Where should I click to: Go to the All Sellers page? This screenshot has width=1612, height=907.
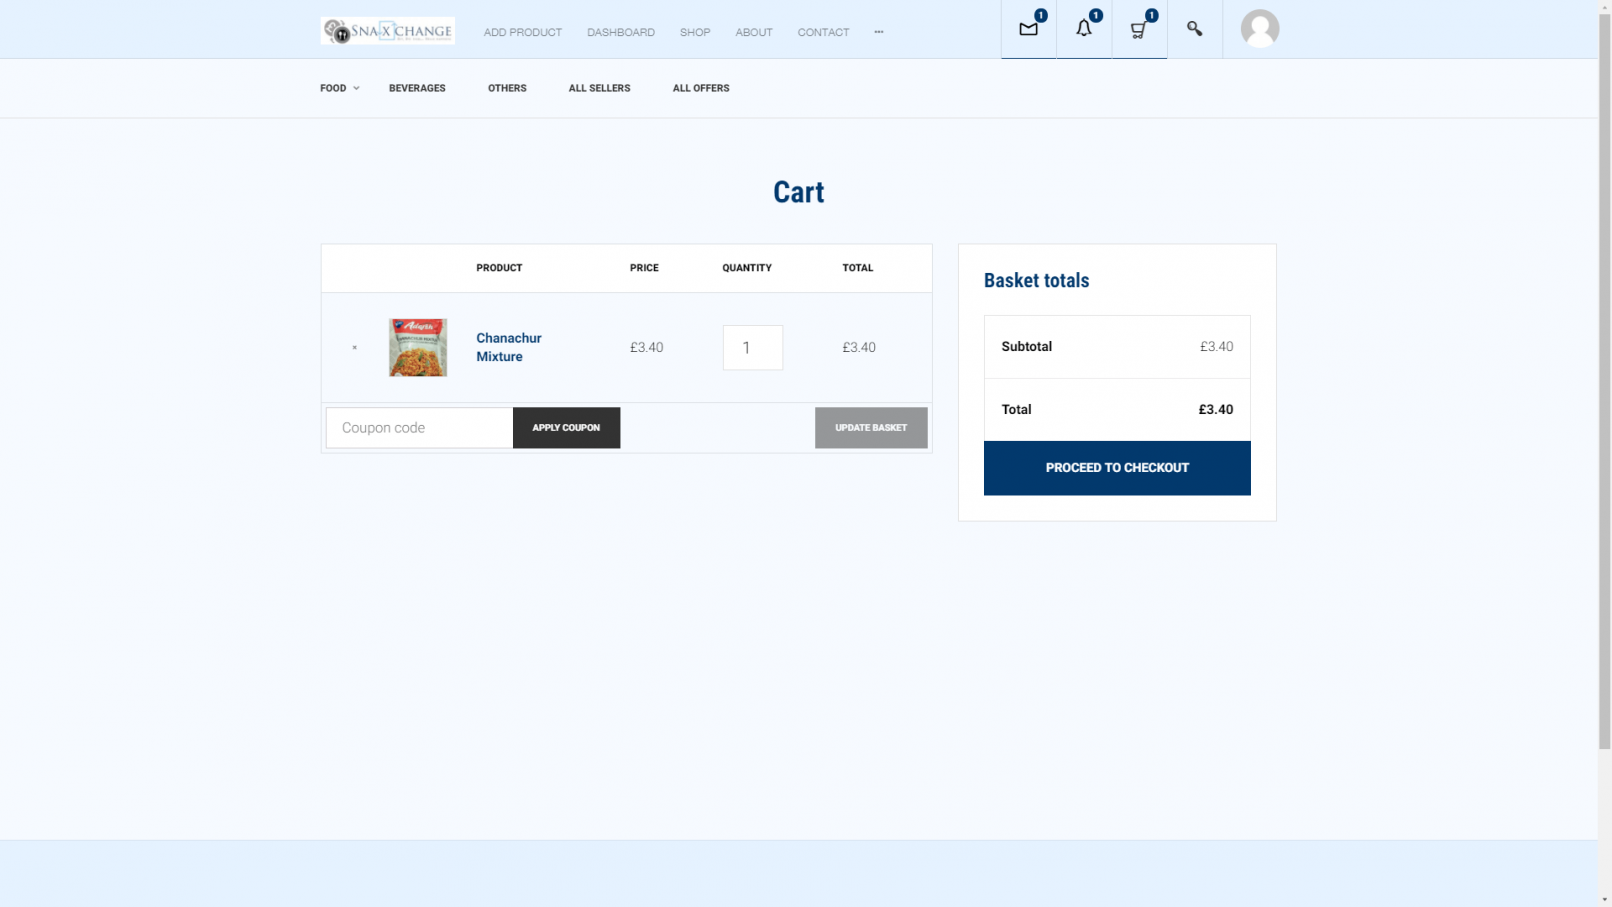pos(599,88)
